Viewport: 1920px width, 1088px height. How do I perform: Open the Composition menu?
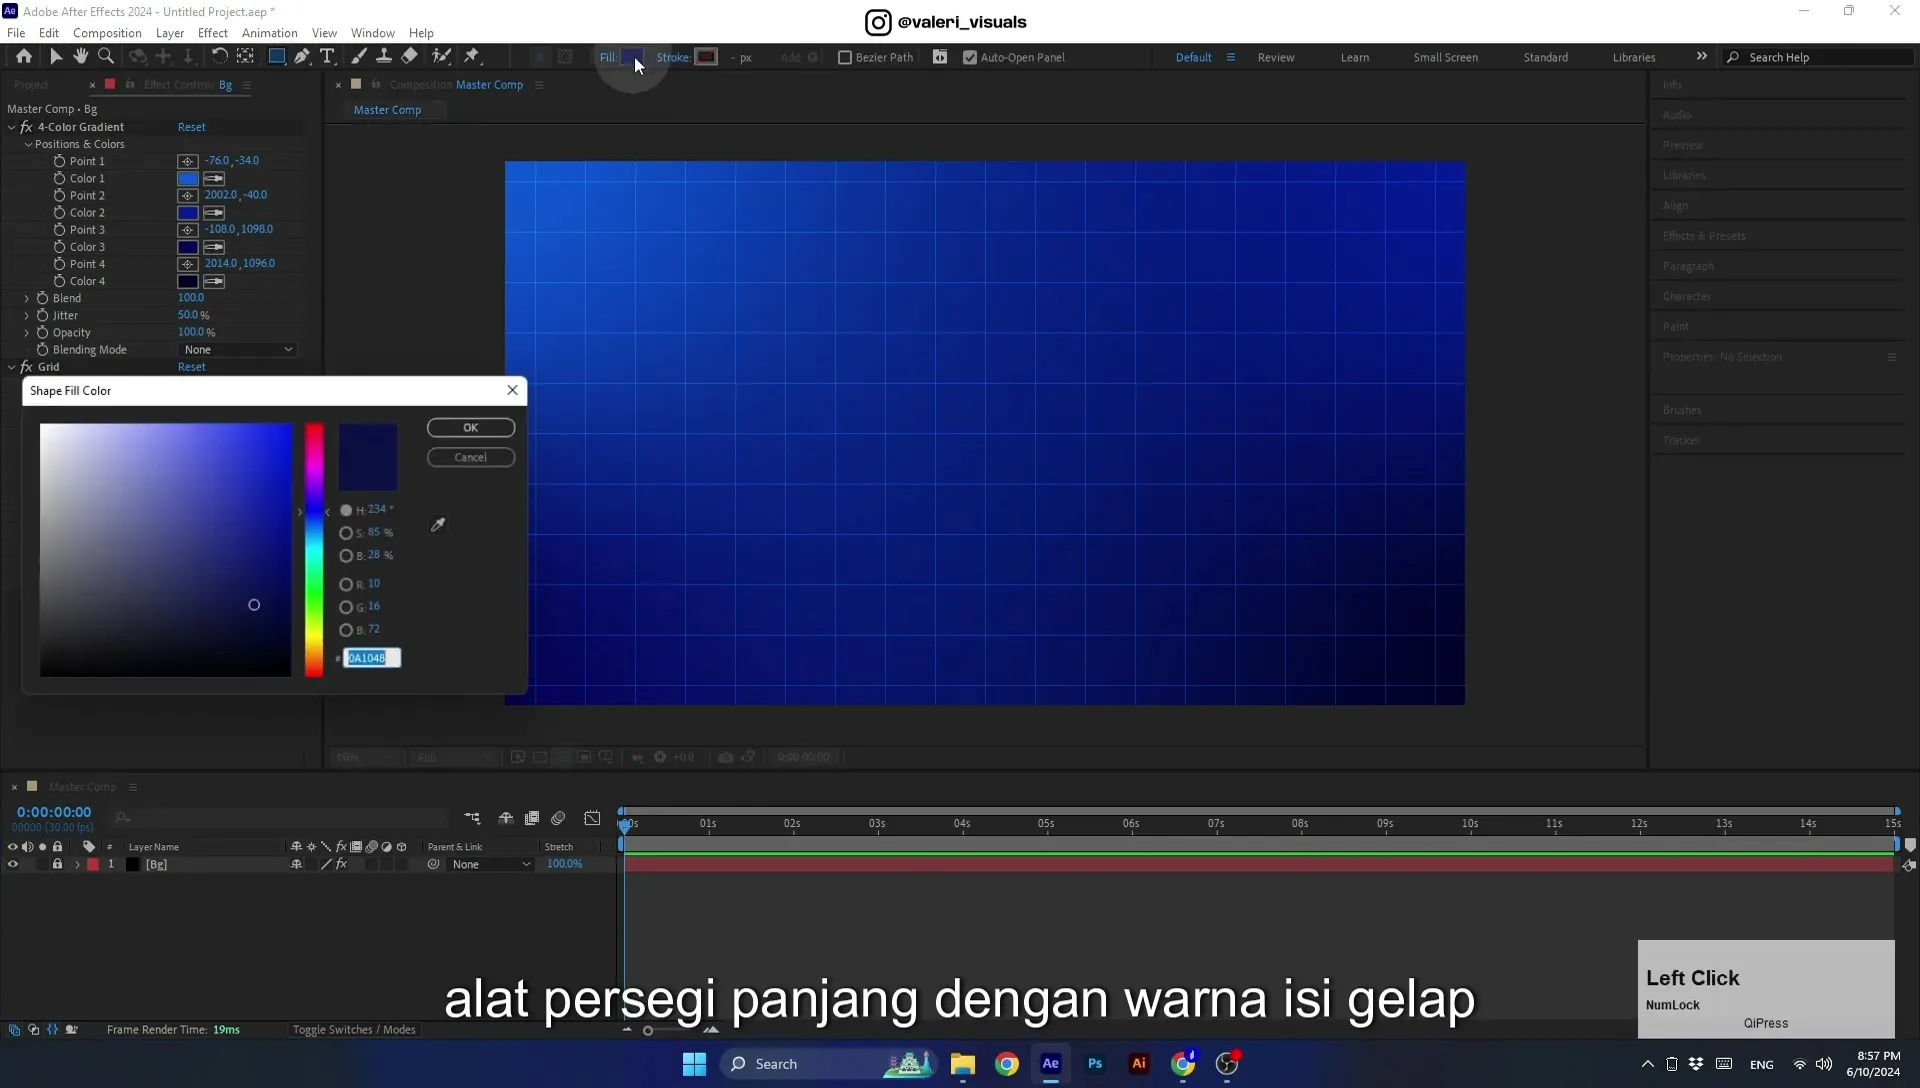point(107,33)
